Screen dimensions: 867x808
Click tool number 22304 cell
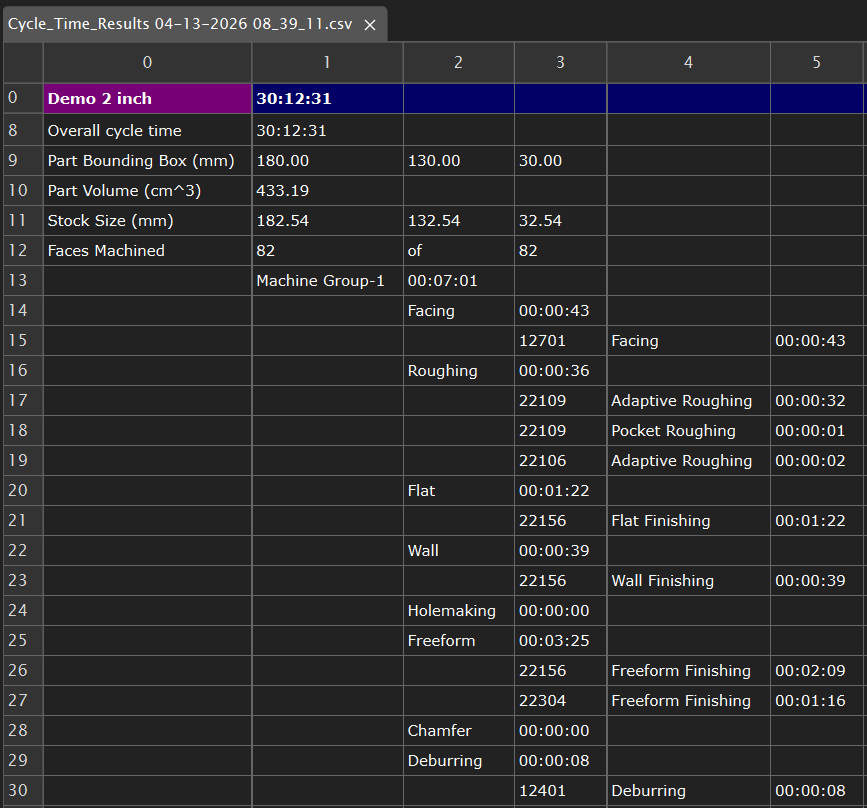tap(560, 700)
